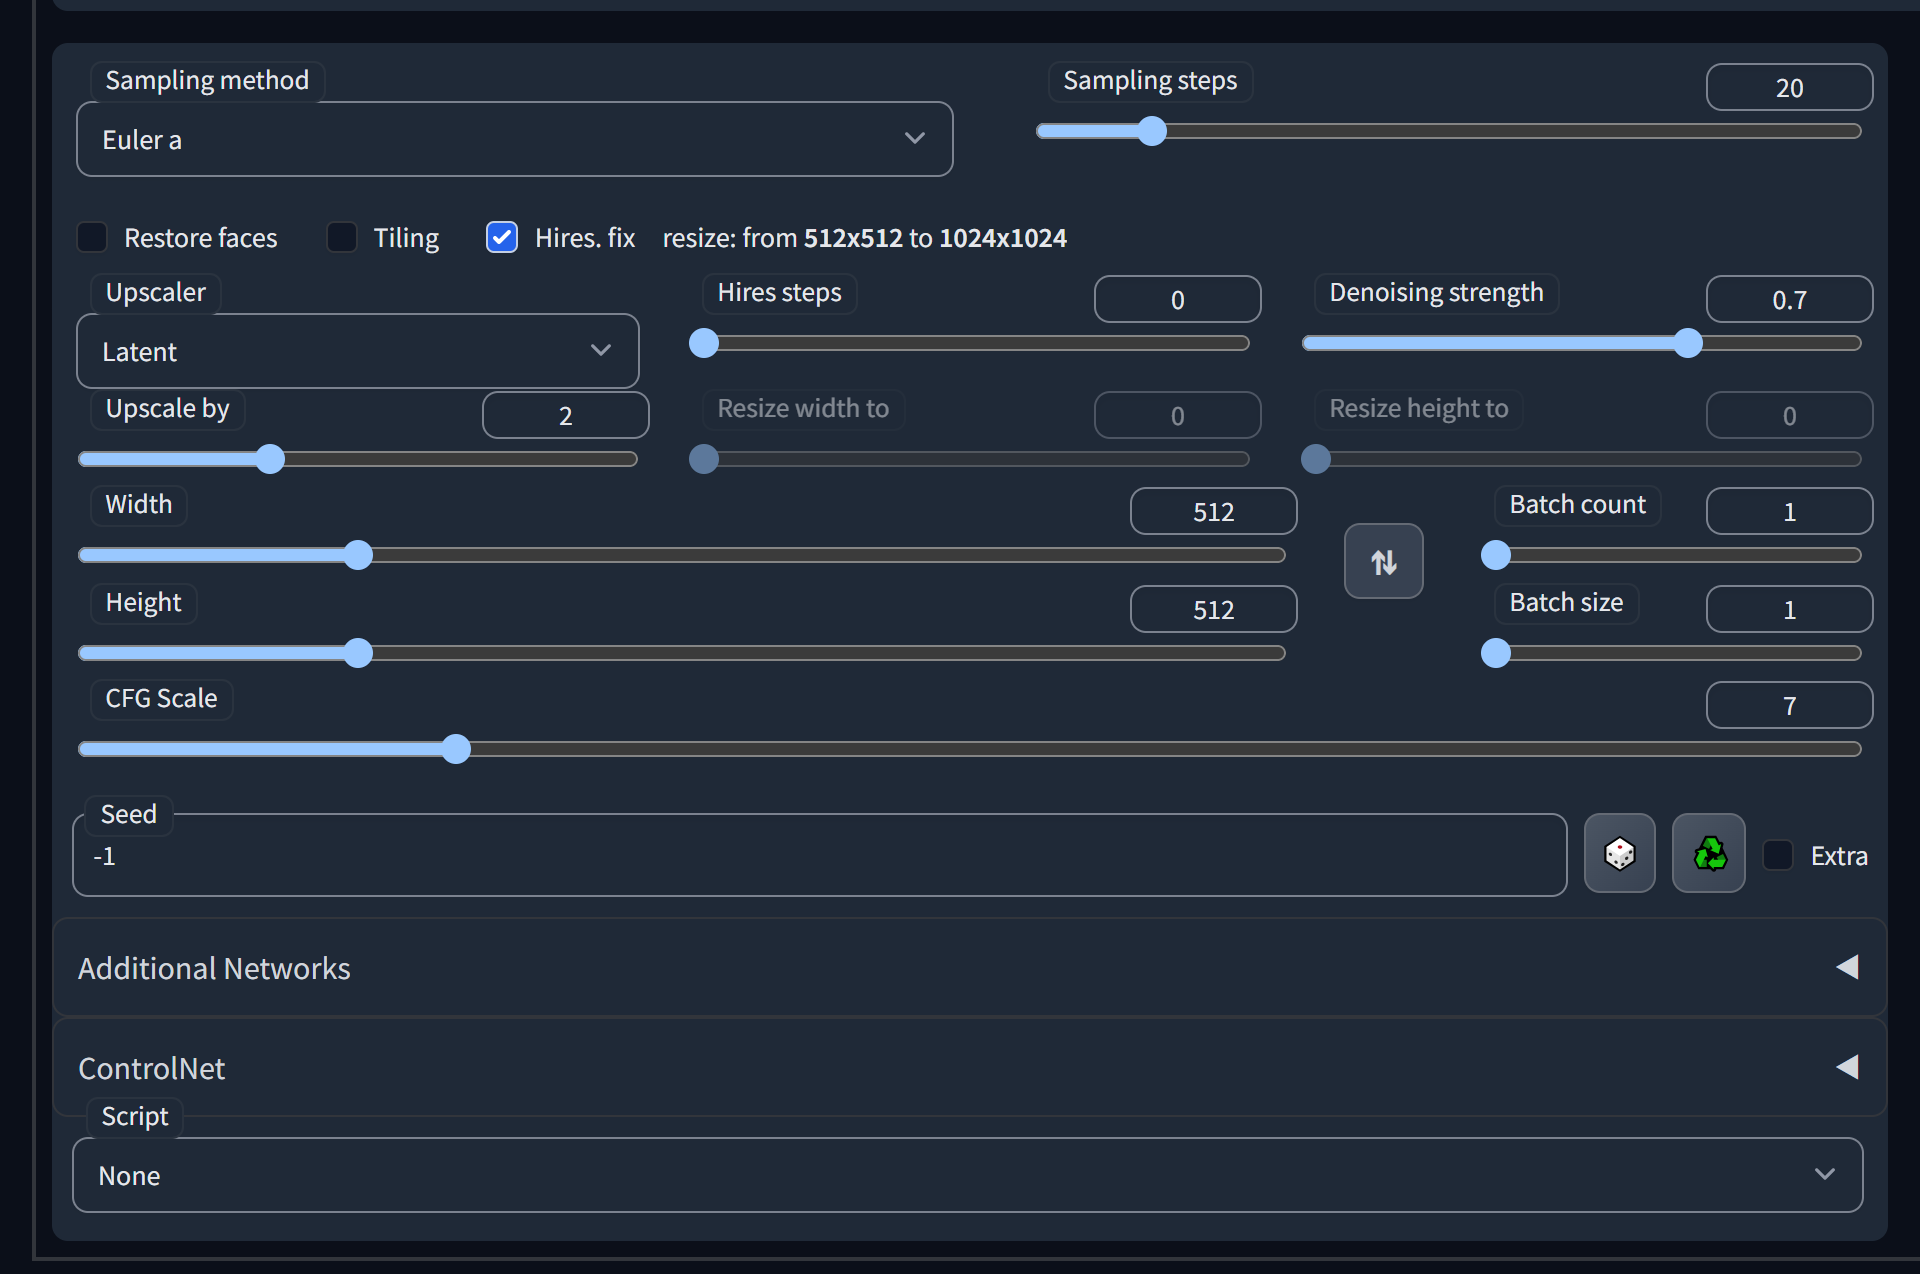
Task: Randomize the seed using the dice icon
Action: tap(1619, 853)
